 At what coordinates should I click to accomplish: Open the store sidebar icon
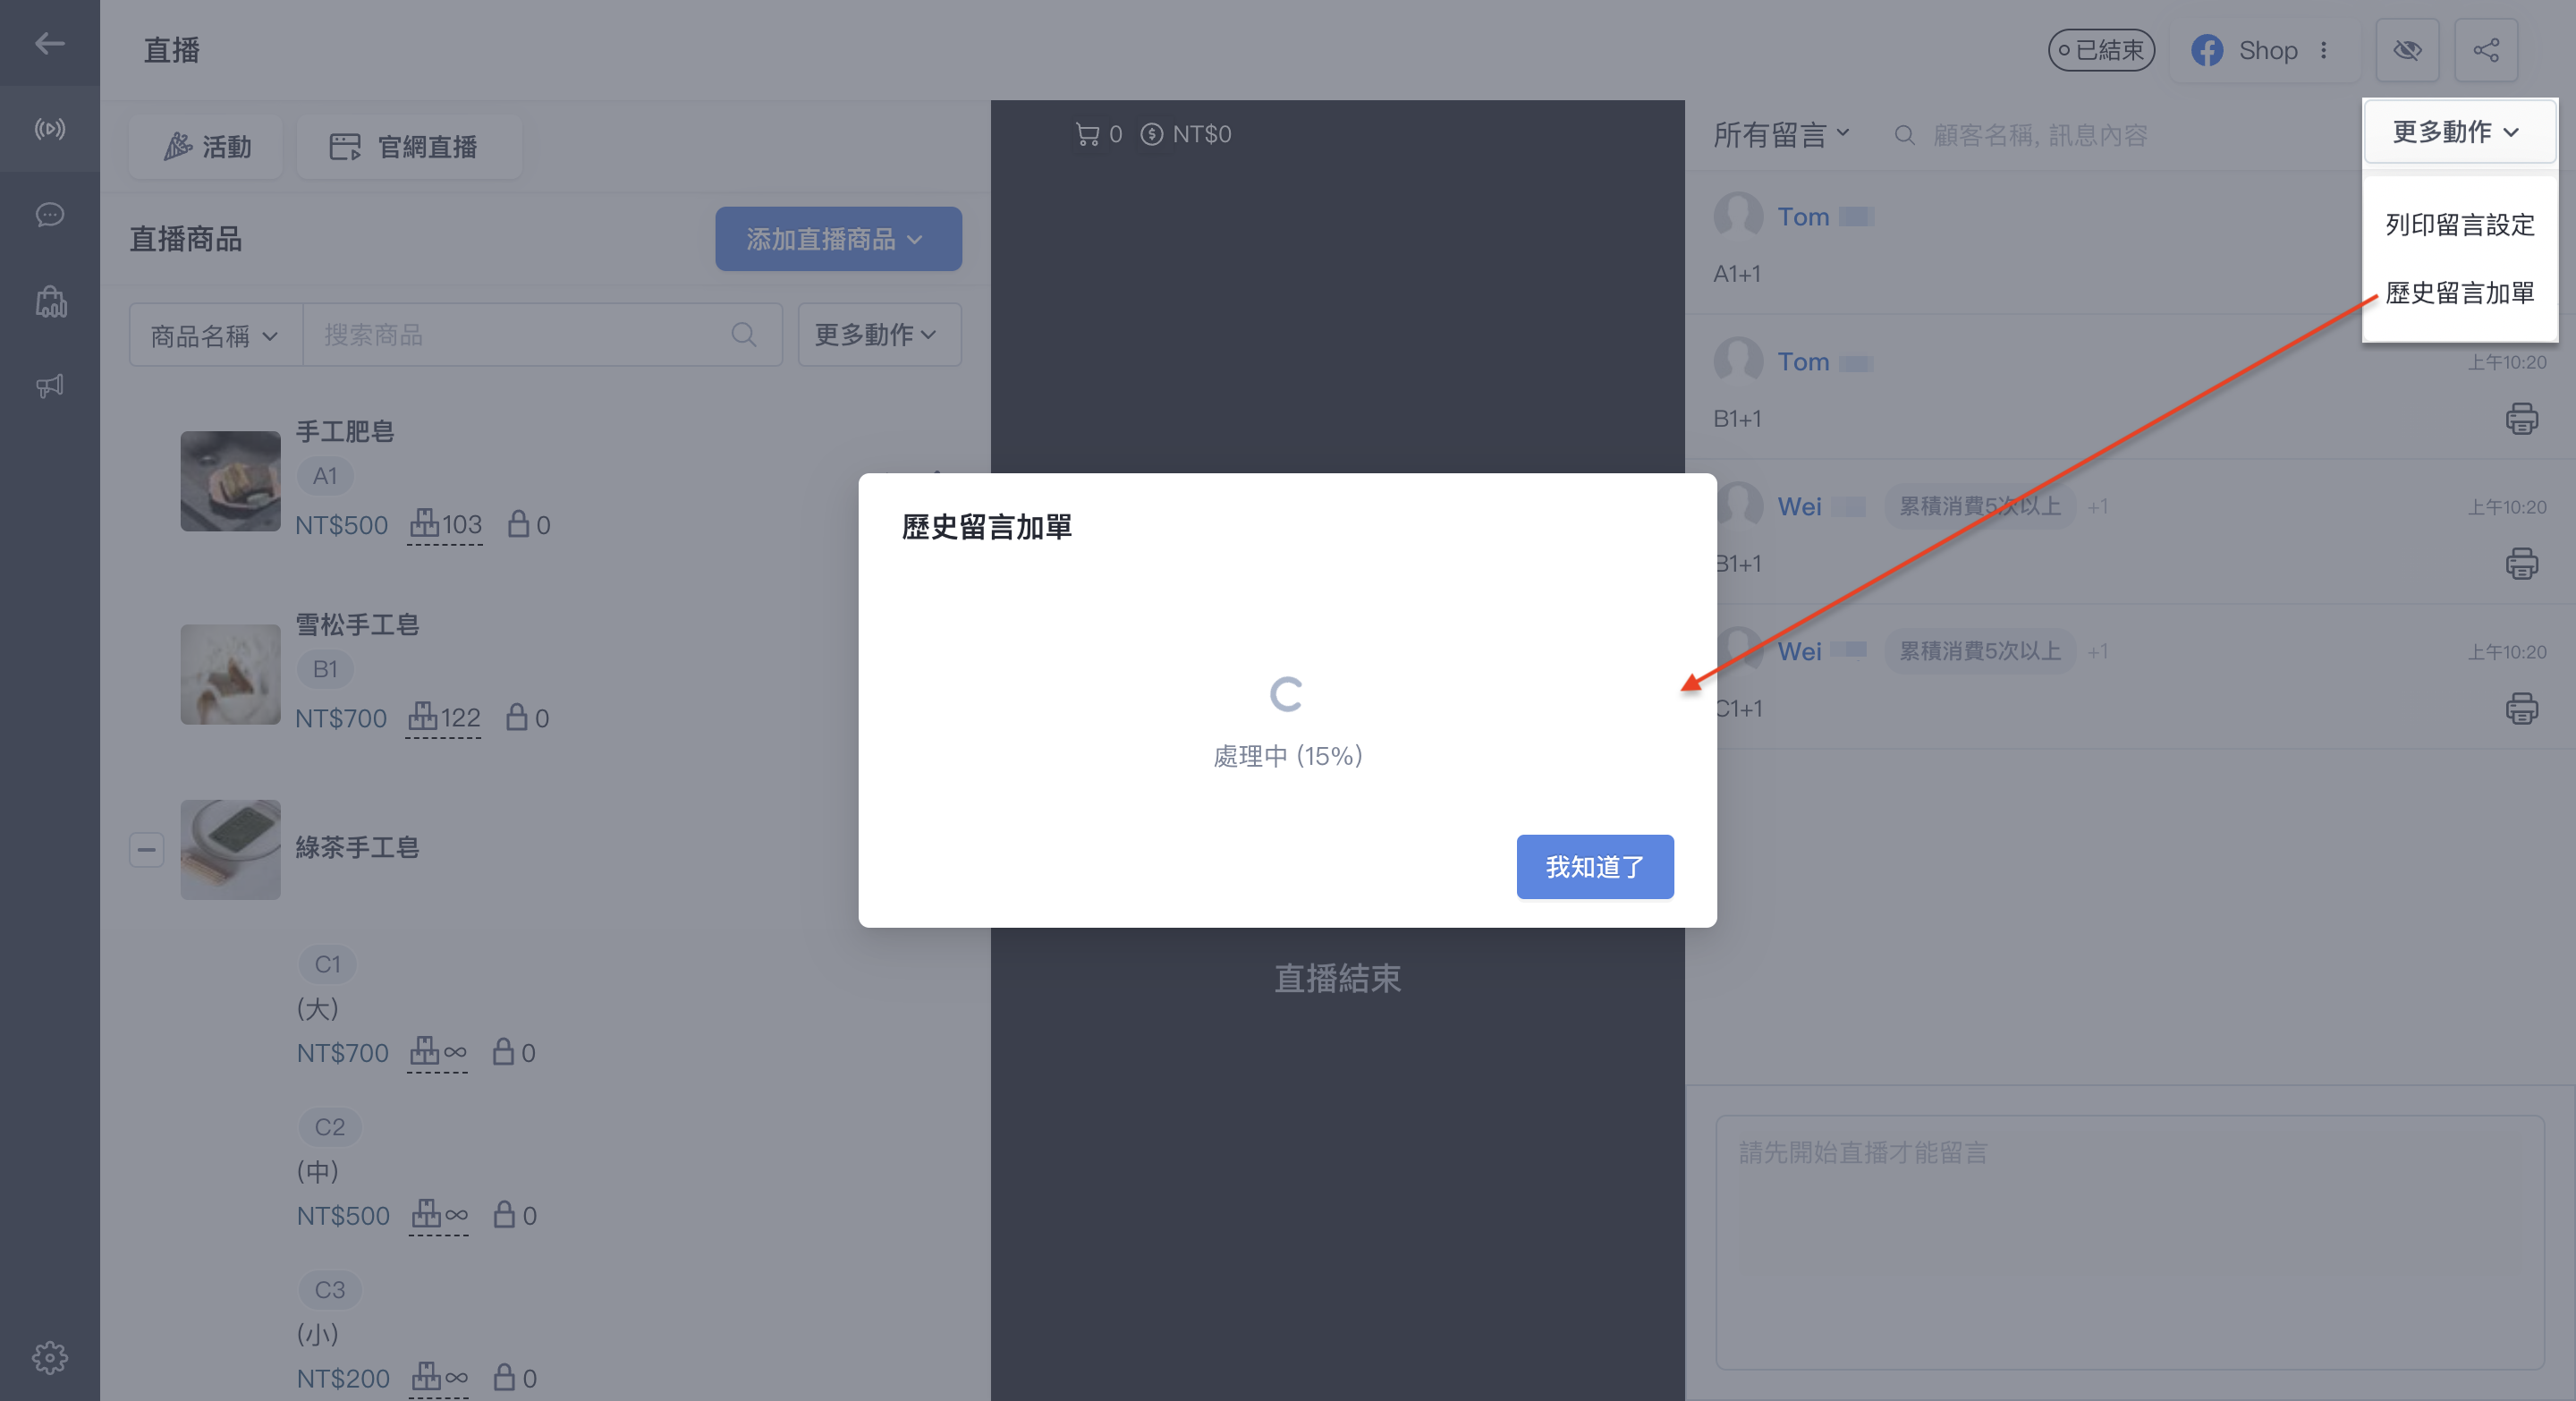coord(49,301)
